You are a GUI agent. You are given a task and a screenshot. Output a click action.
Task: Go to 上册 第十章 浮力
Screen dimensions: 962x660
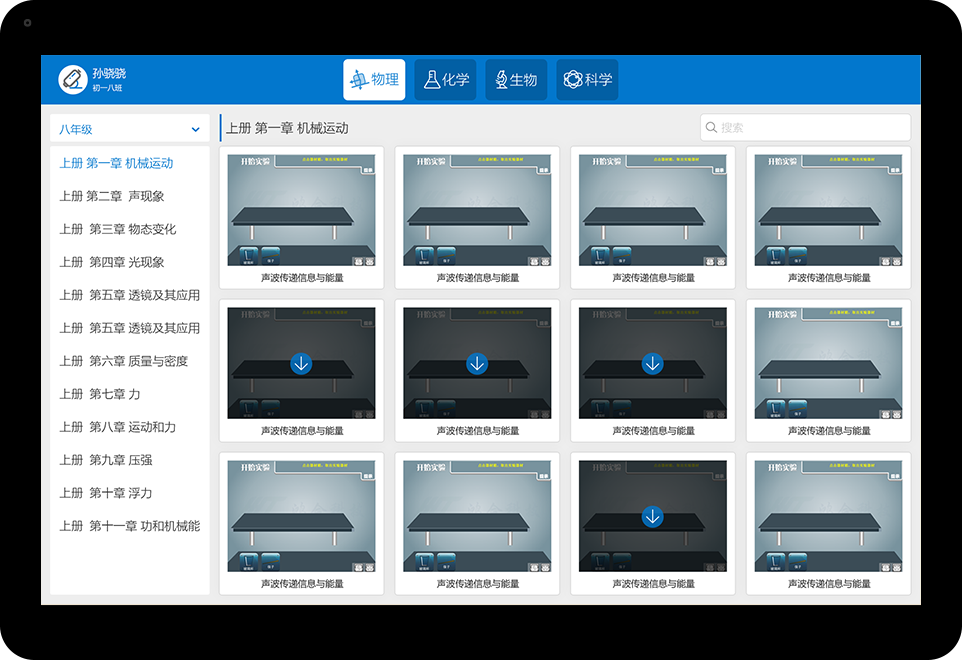[105, 494]
